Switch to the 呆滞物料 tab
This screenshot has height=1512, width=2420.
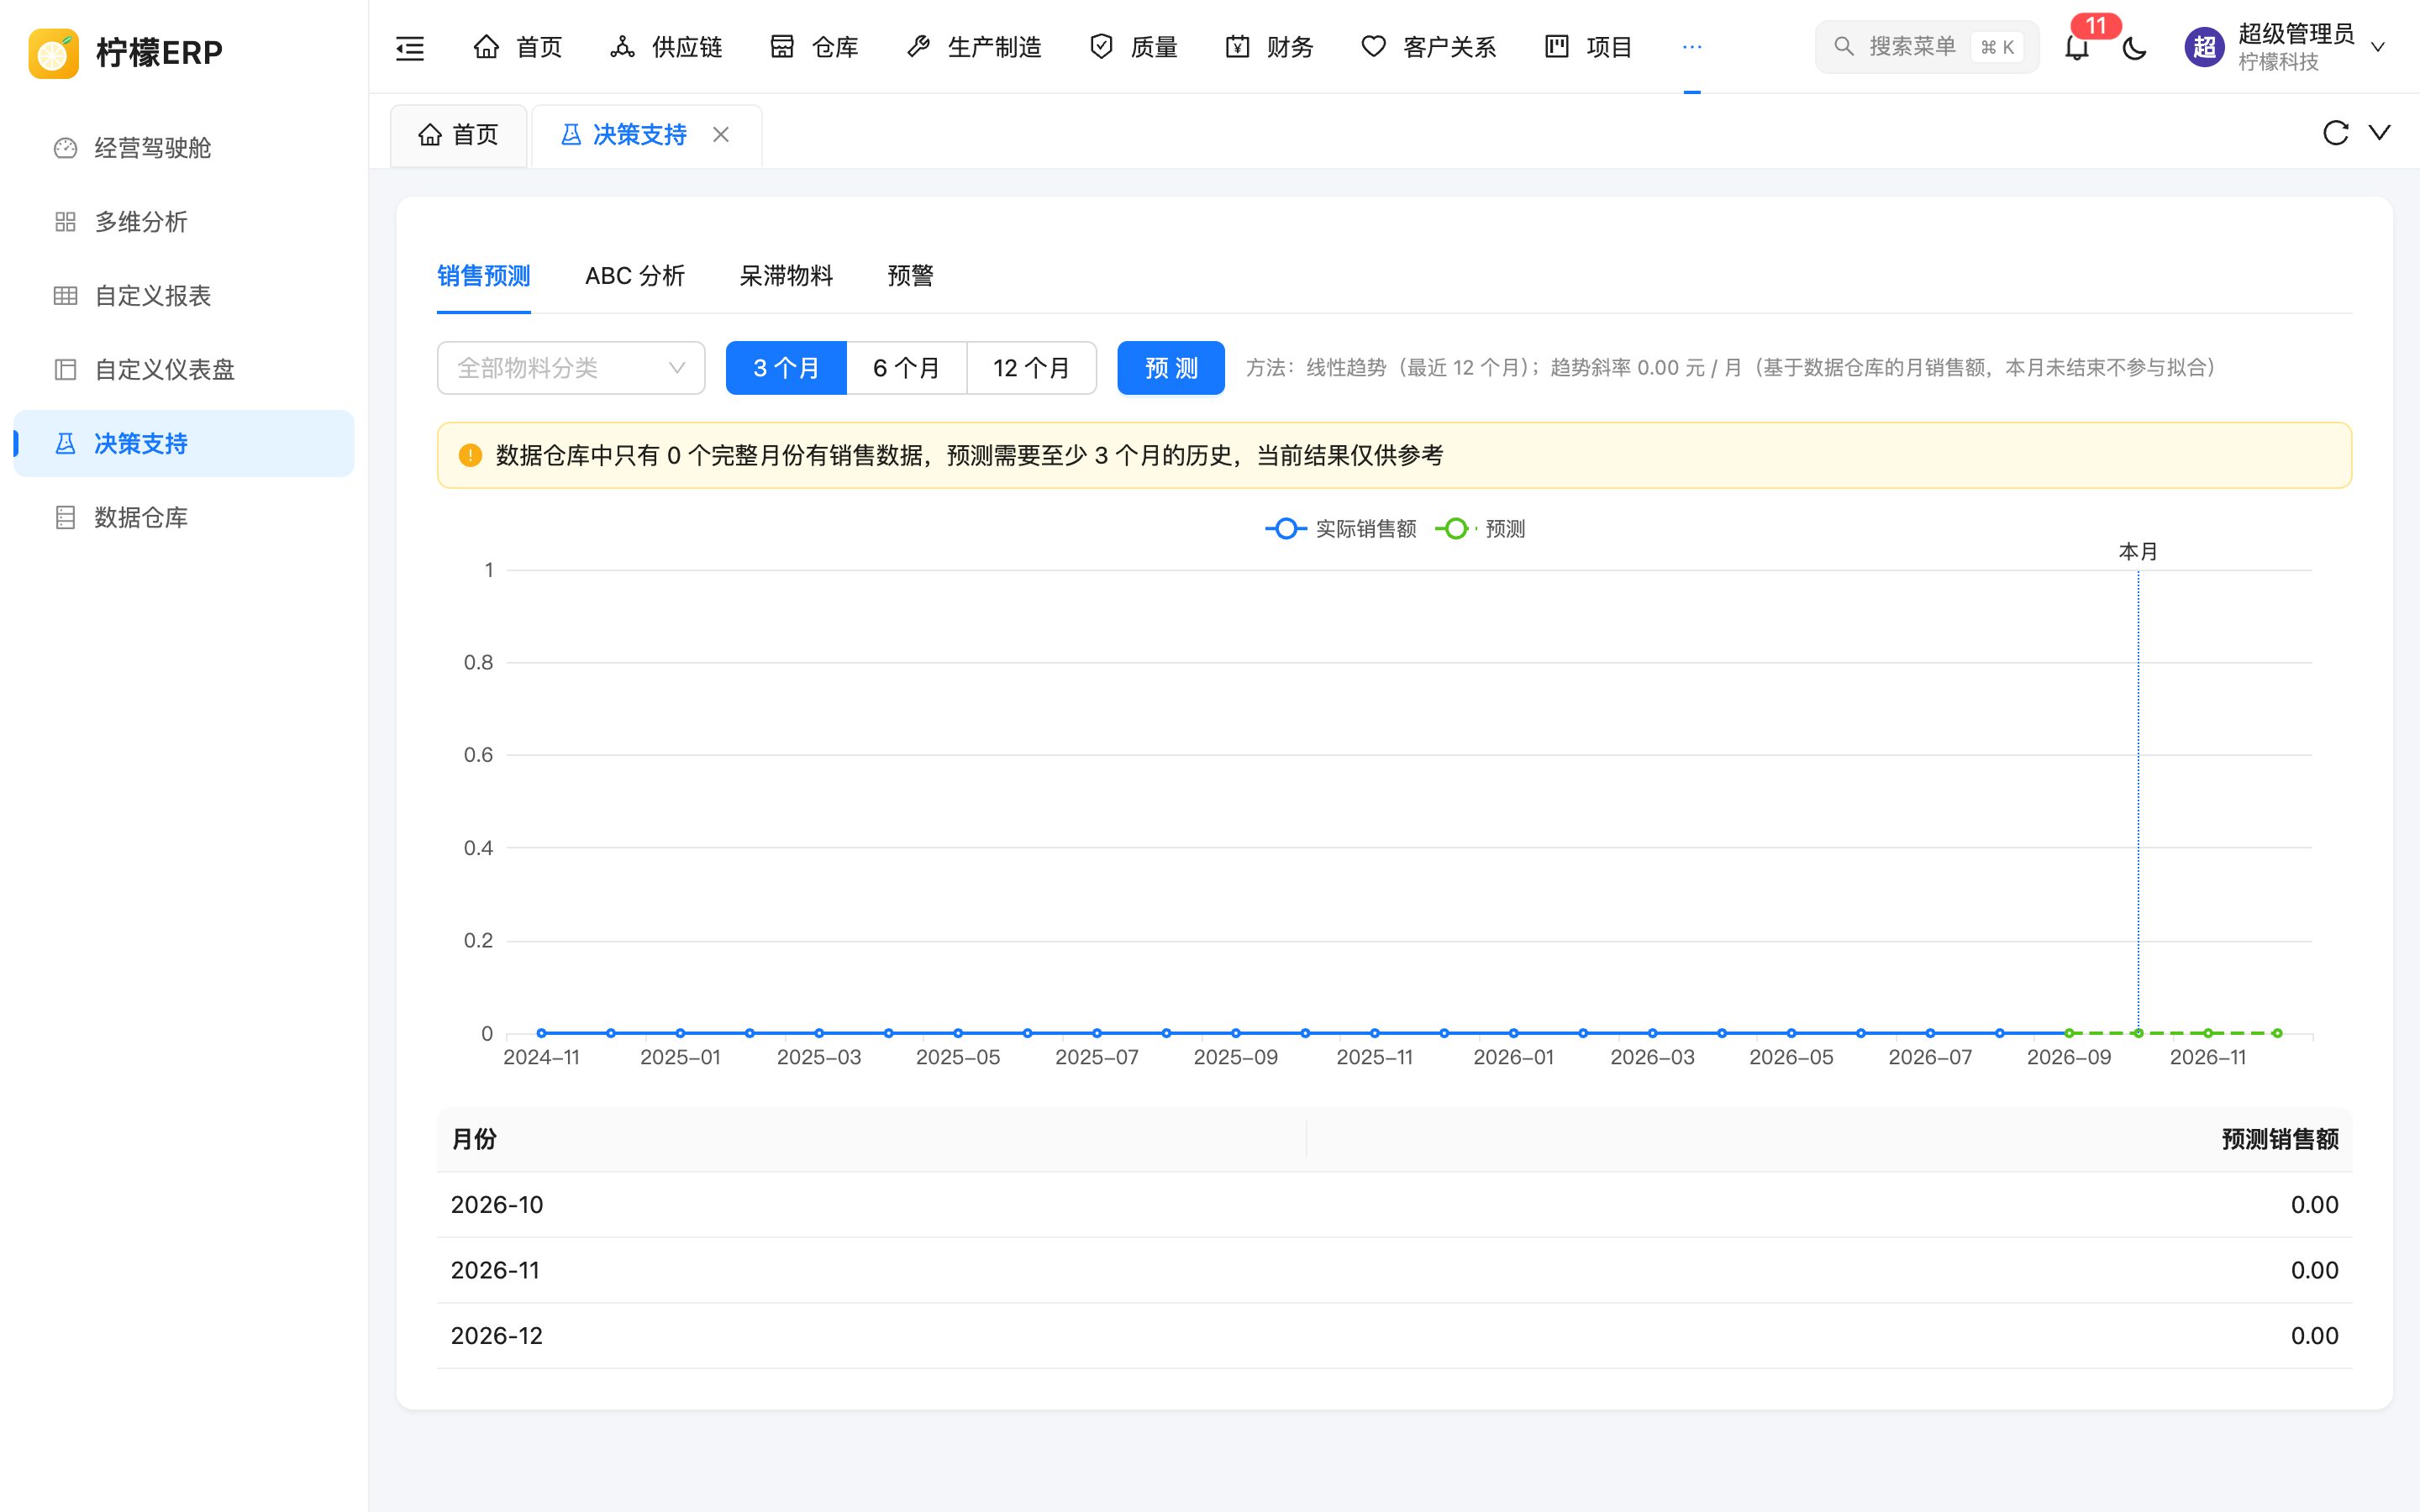(786, 276)
